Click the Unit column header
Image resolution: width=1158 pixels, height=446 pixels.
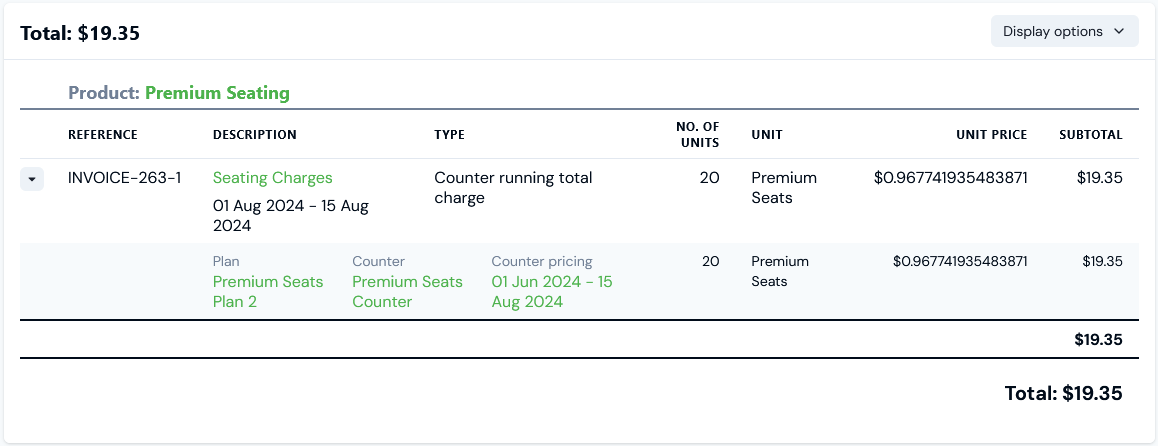(x=767, y=135)
